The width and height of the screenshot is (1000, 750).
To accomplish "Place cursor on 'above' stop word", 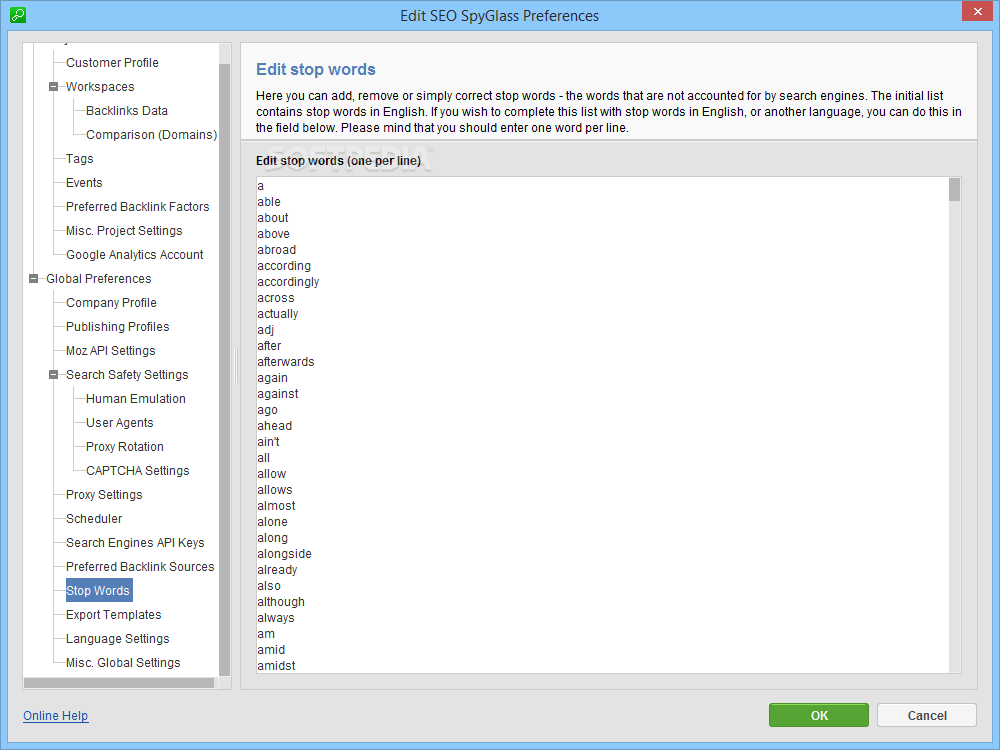I will pos(274,233).
